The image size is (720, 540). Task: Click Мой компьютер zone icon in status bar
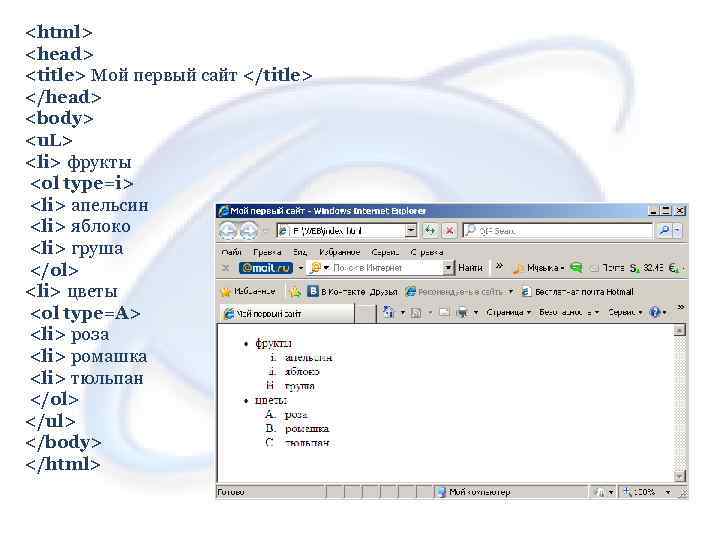(442, 492)
